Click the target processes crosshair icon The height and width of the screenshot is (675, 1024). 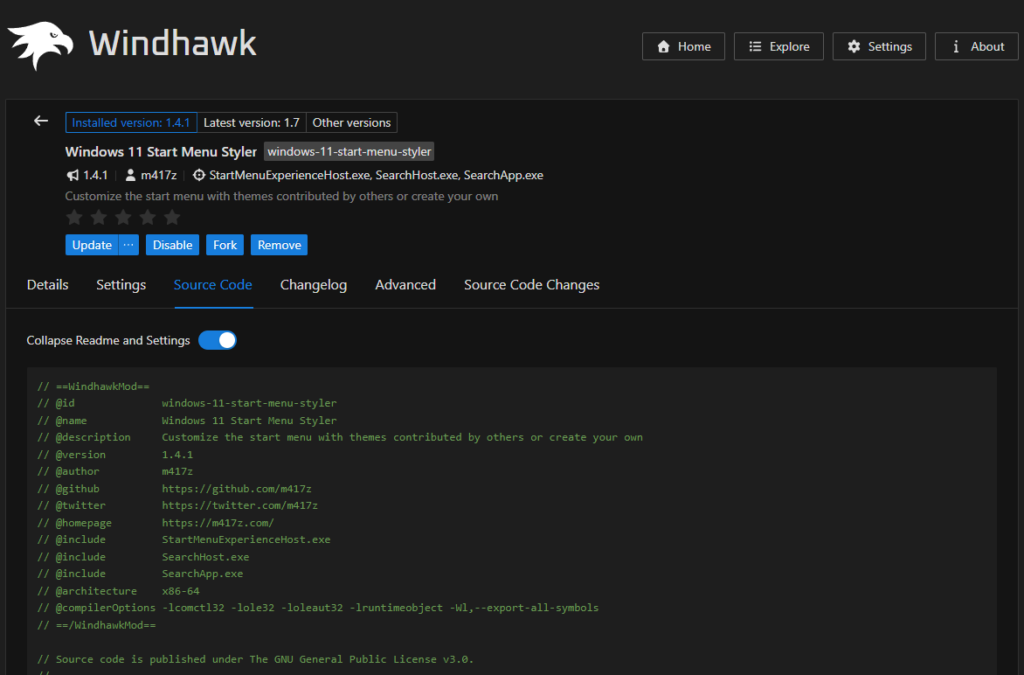[199, 175]
